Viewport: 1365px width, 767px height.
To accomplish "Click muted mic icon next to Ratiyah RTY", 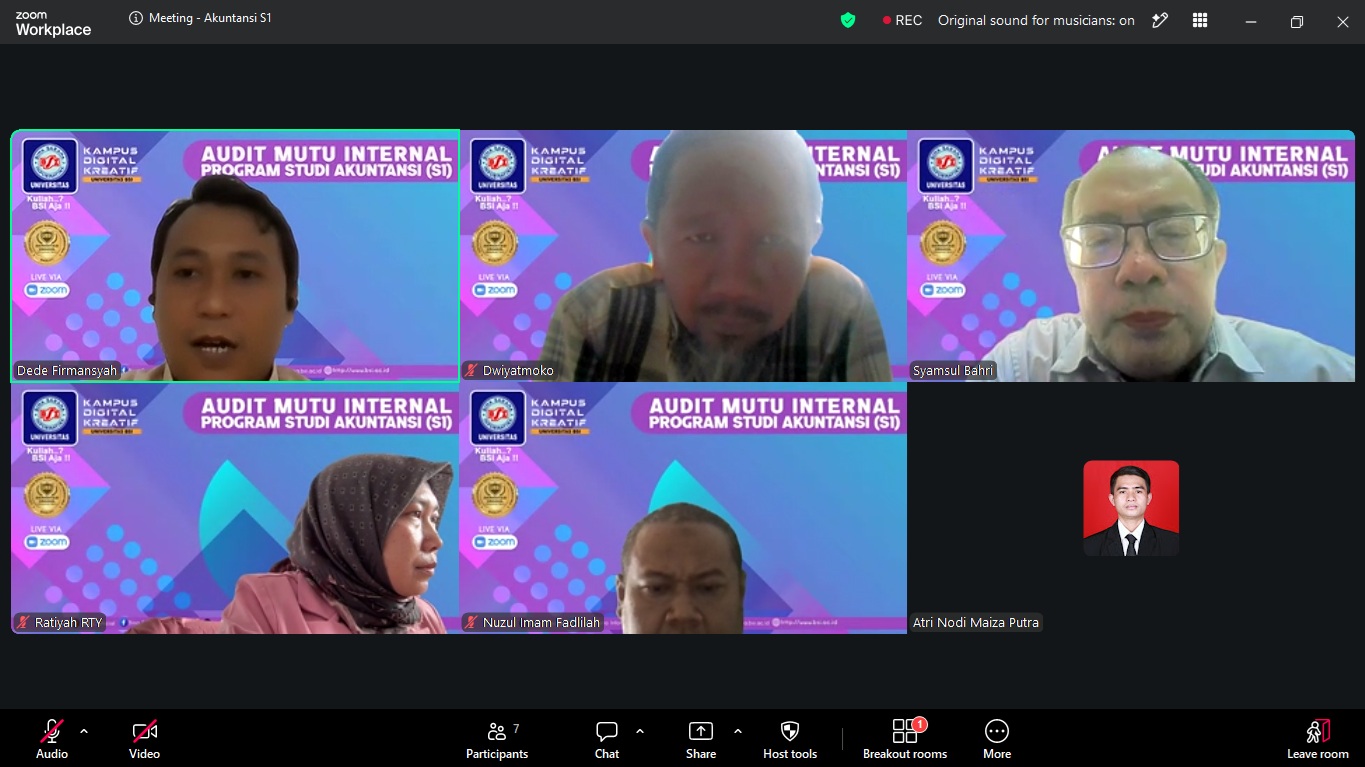I will point(23,623).
